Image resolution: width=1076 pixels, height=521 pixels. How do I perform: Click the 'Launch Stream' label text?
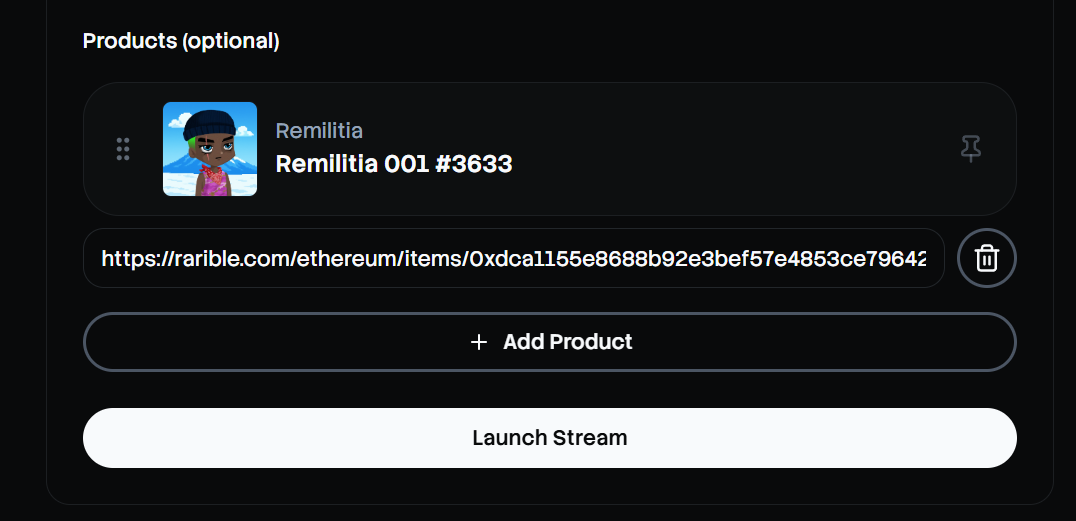tap(549, 438)
